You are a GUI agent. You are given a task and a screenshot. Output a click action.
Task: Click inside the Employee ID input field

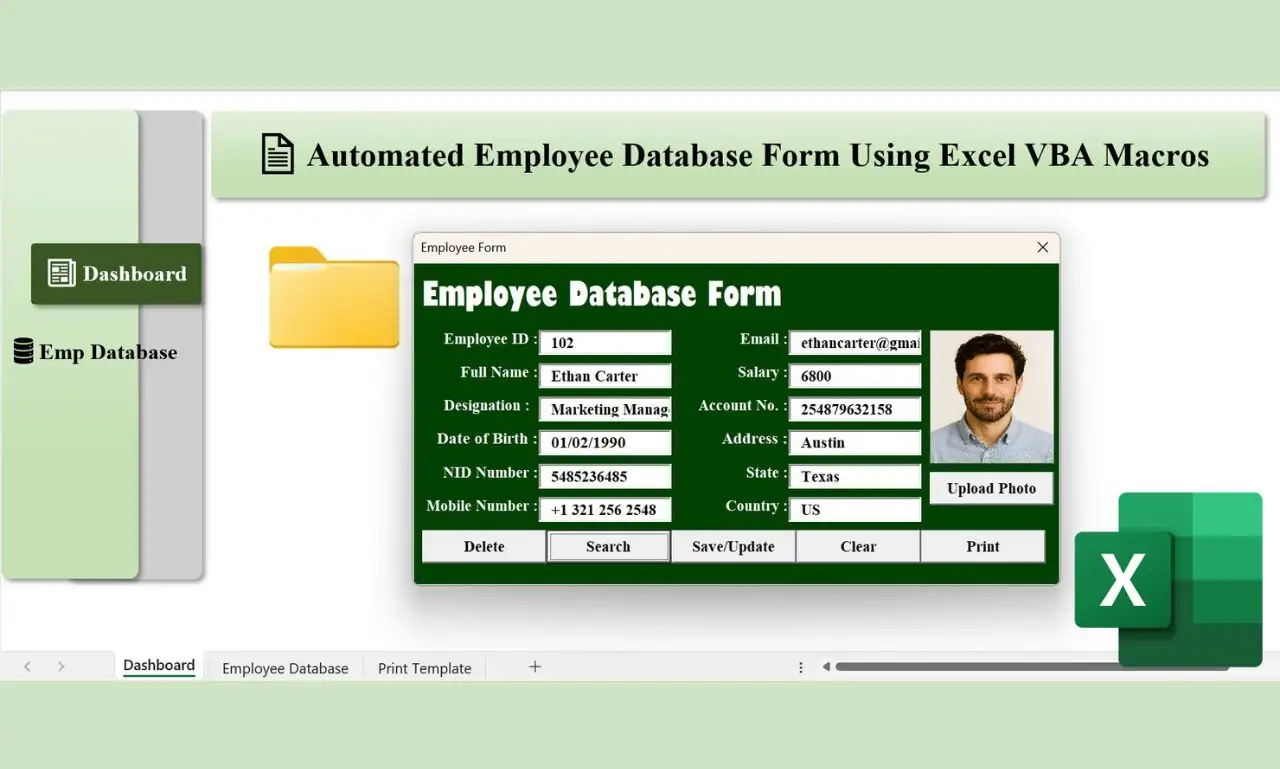pyautogui.click(x=605, y=342)
